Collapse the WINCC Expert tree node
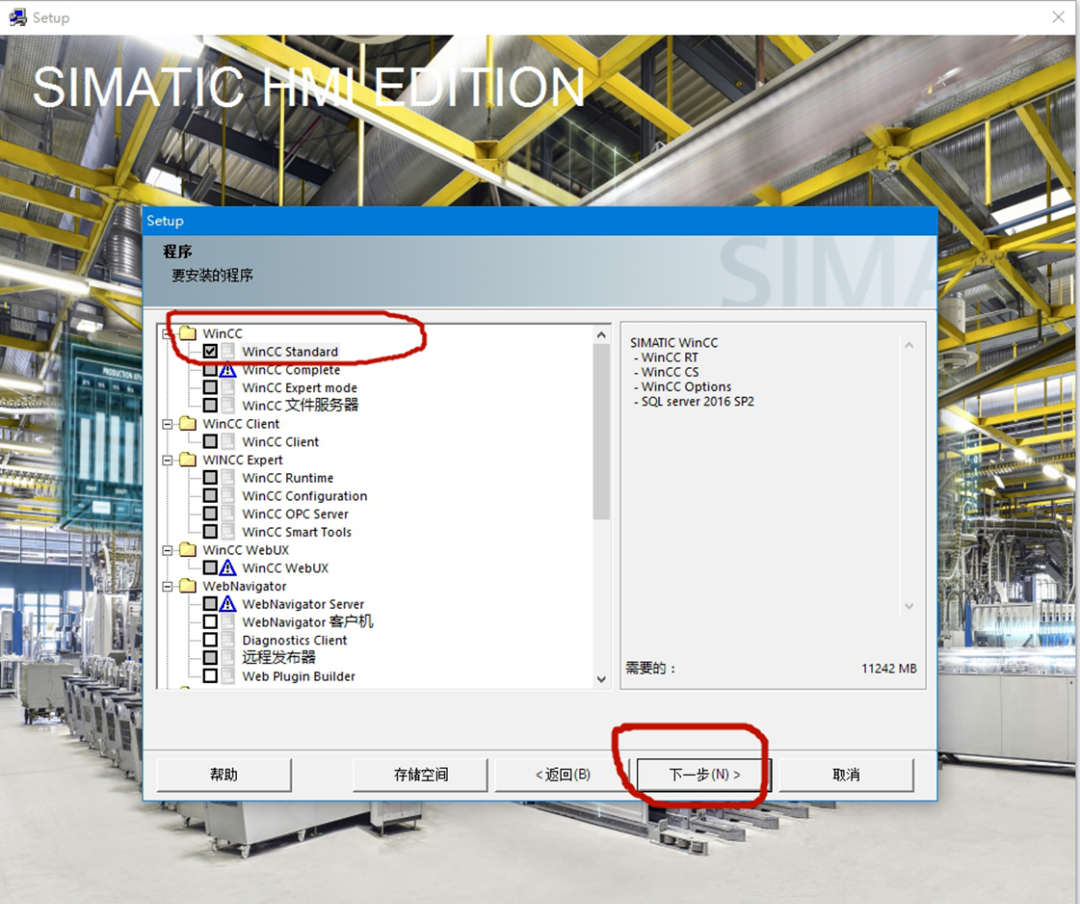Screen dimensions: 1080x904 [x=167, y=460]
